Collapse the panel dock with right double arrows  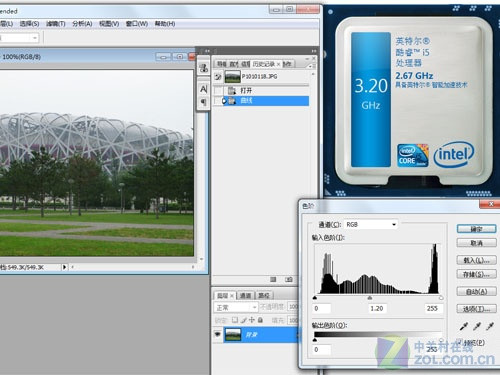pyautogui.click(x=314, y=51)
